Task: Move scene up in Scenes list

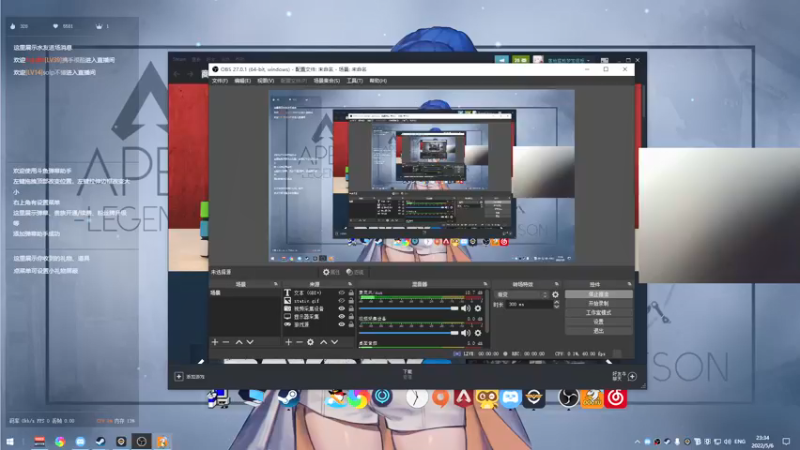Action: pos(239,342)
